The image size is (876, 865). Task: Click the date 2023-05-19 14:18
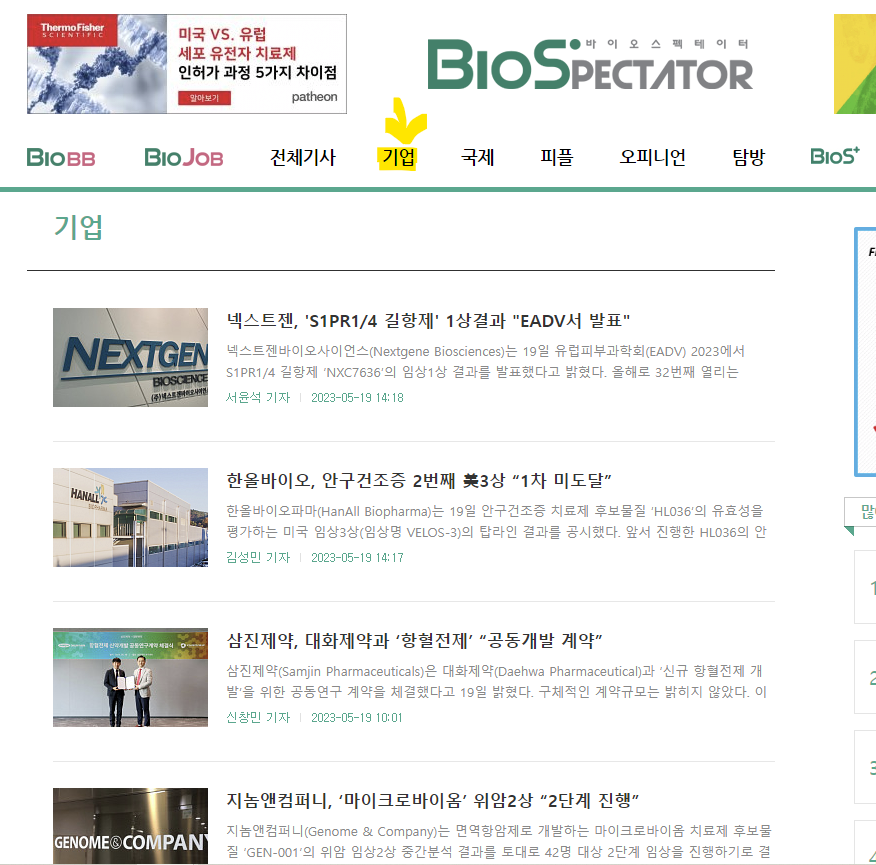coord(357,397)
